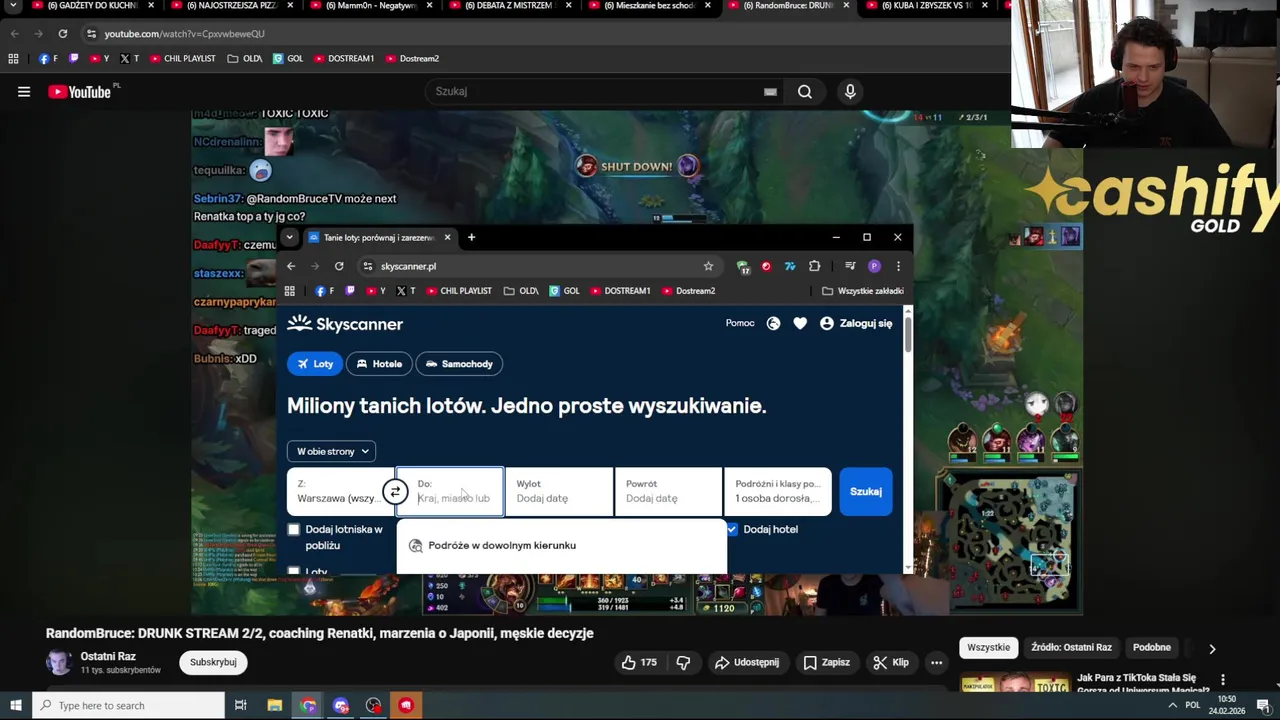Image resolution: width=1280 pixels, height=720 pixels.
Task: Open the Ostatni Raz channel name
Action: 108,657
